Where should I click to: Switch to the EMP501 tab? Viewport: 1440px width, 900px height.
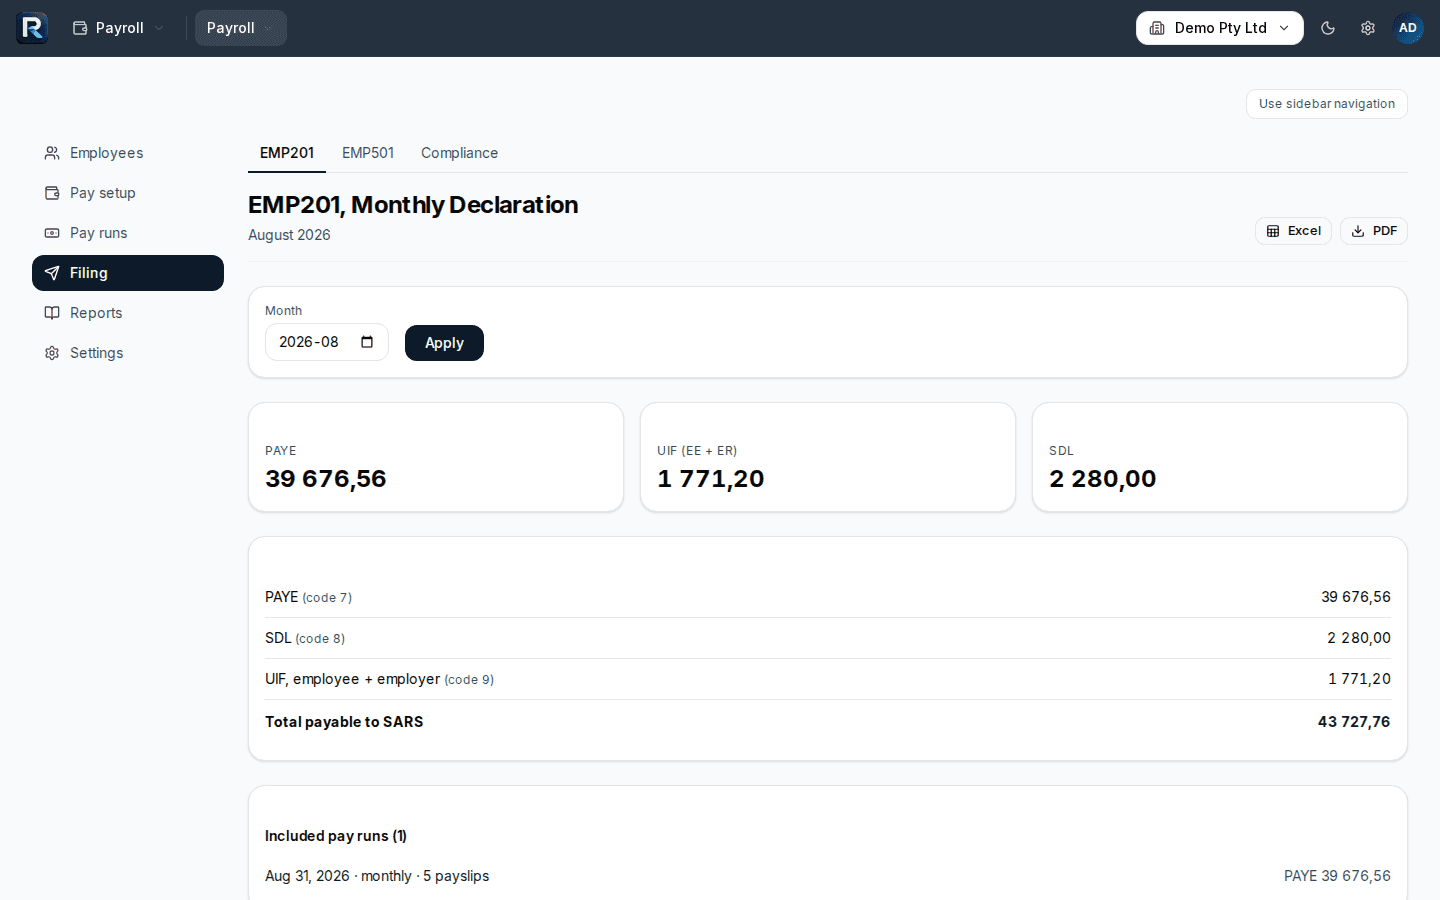(x=368, y=153)
